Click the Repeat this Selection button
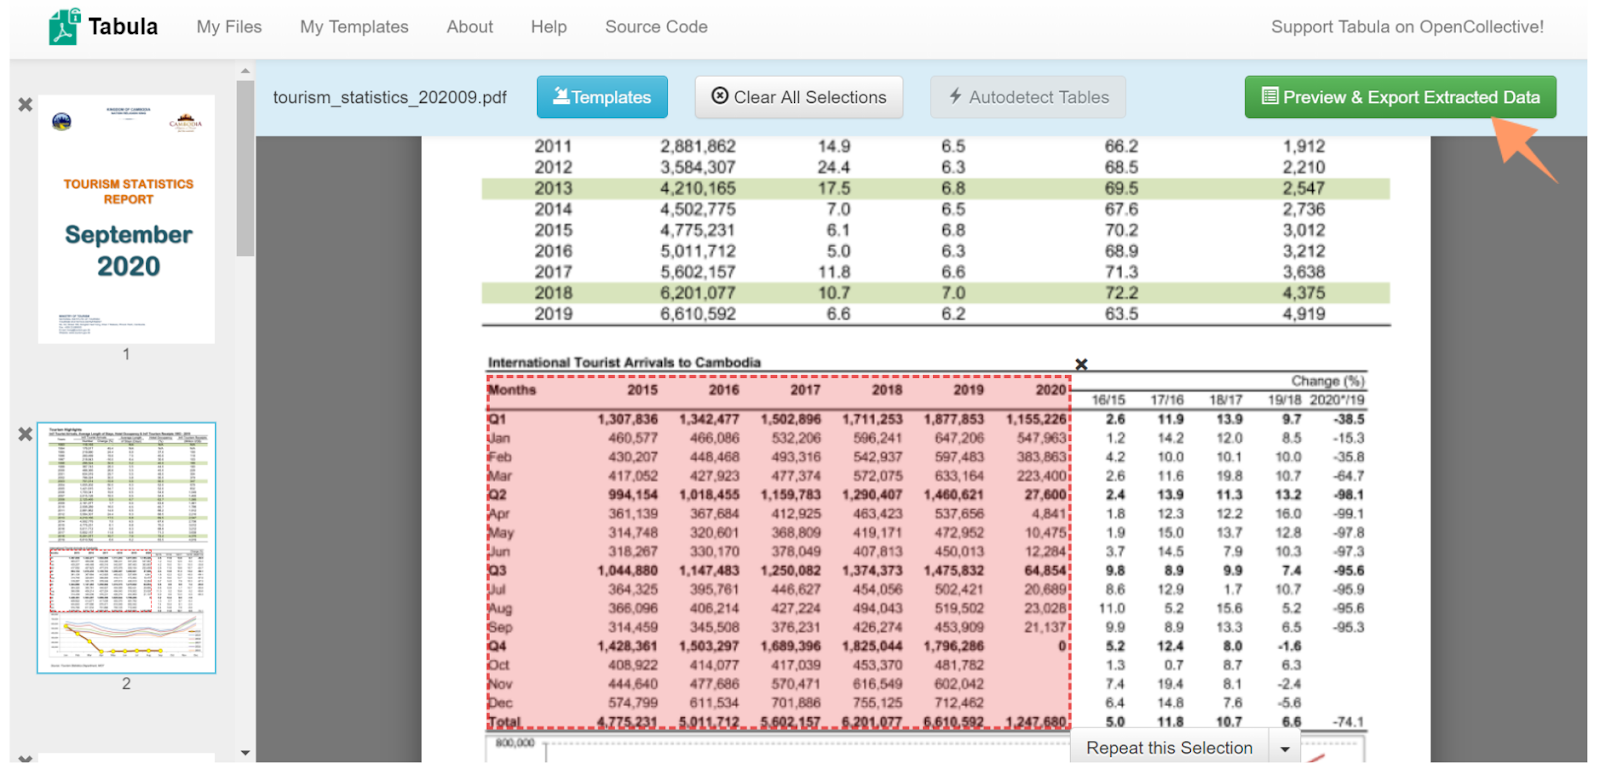Screen dimensions: 1600x775 (1169, 748)
